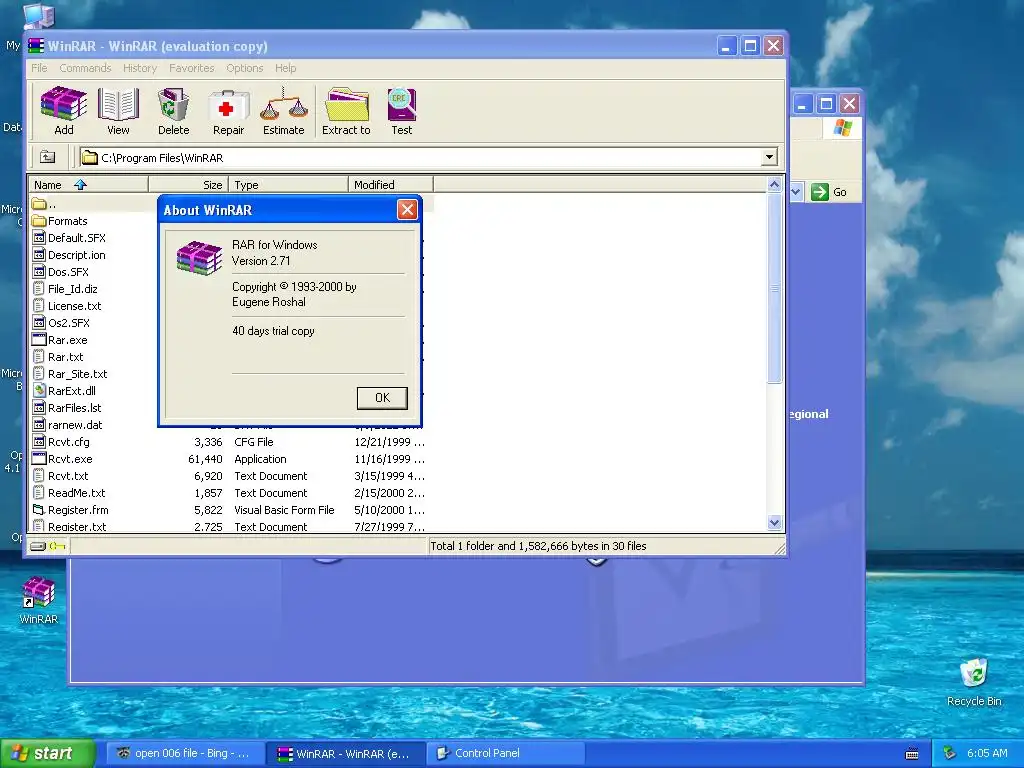Click the WinRAR title bar app icon
The image size is (1024, 768).
click(x=36, y=46)
